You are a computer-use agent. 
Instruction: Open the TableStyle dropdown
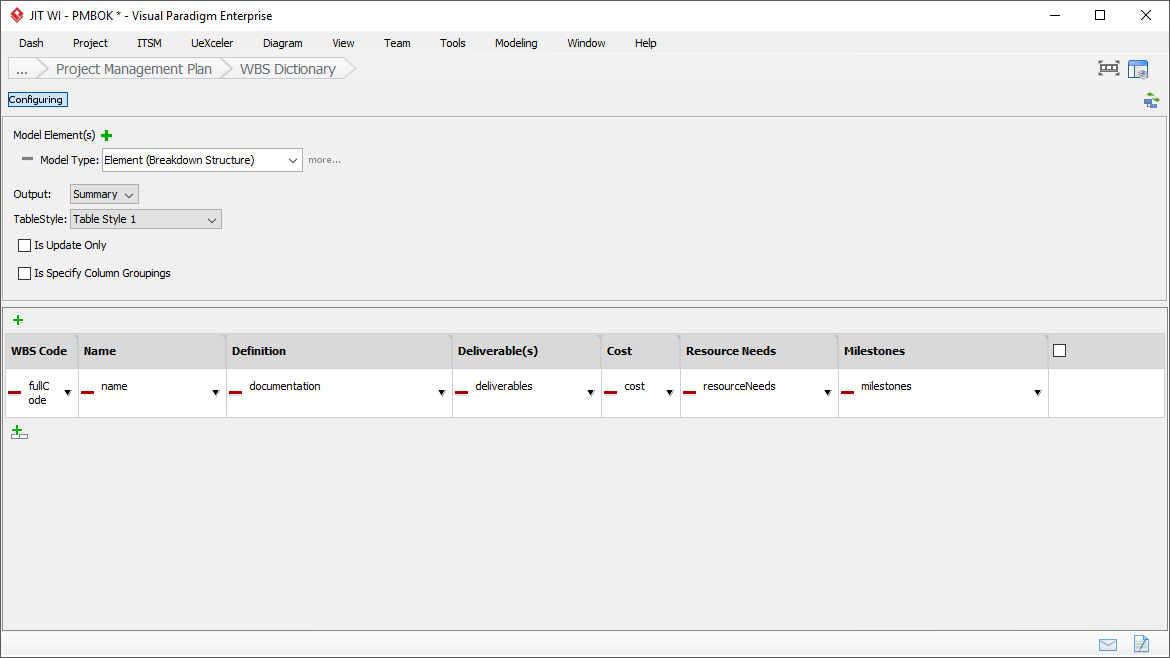pyautogui.click(x=146, y=219)
